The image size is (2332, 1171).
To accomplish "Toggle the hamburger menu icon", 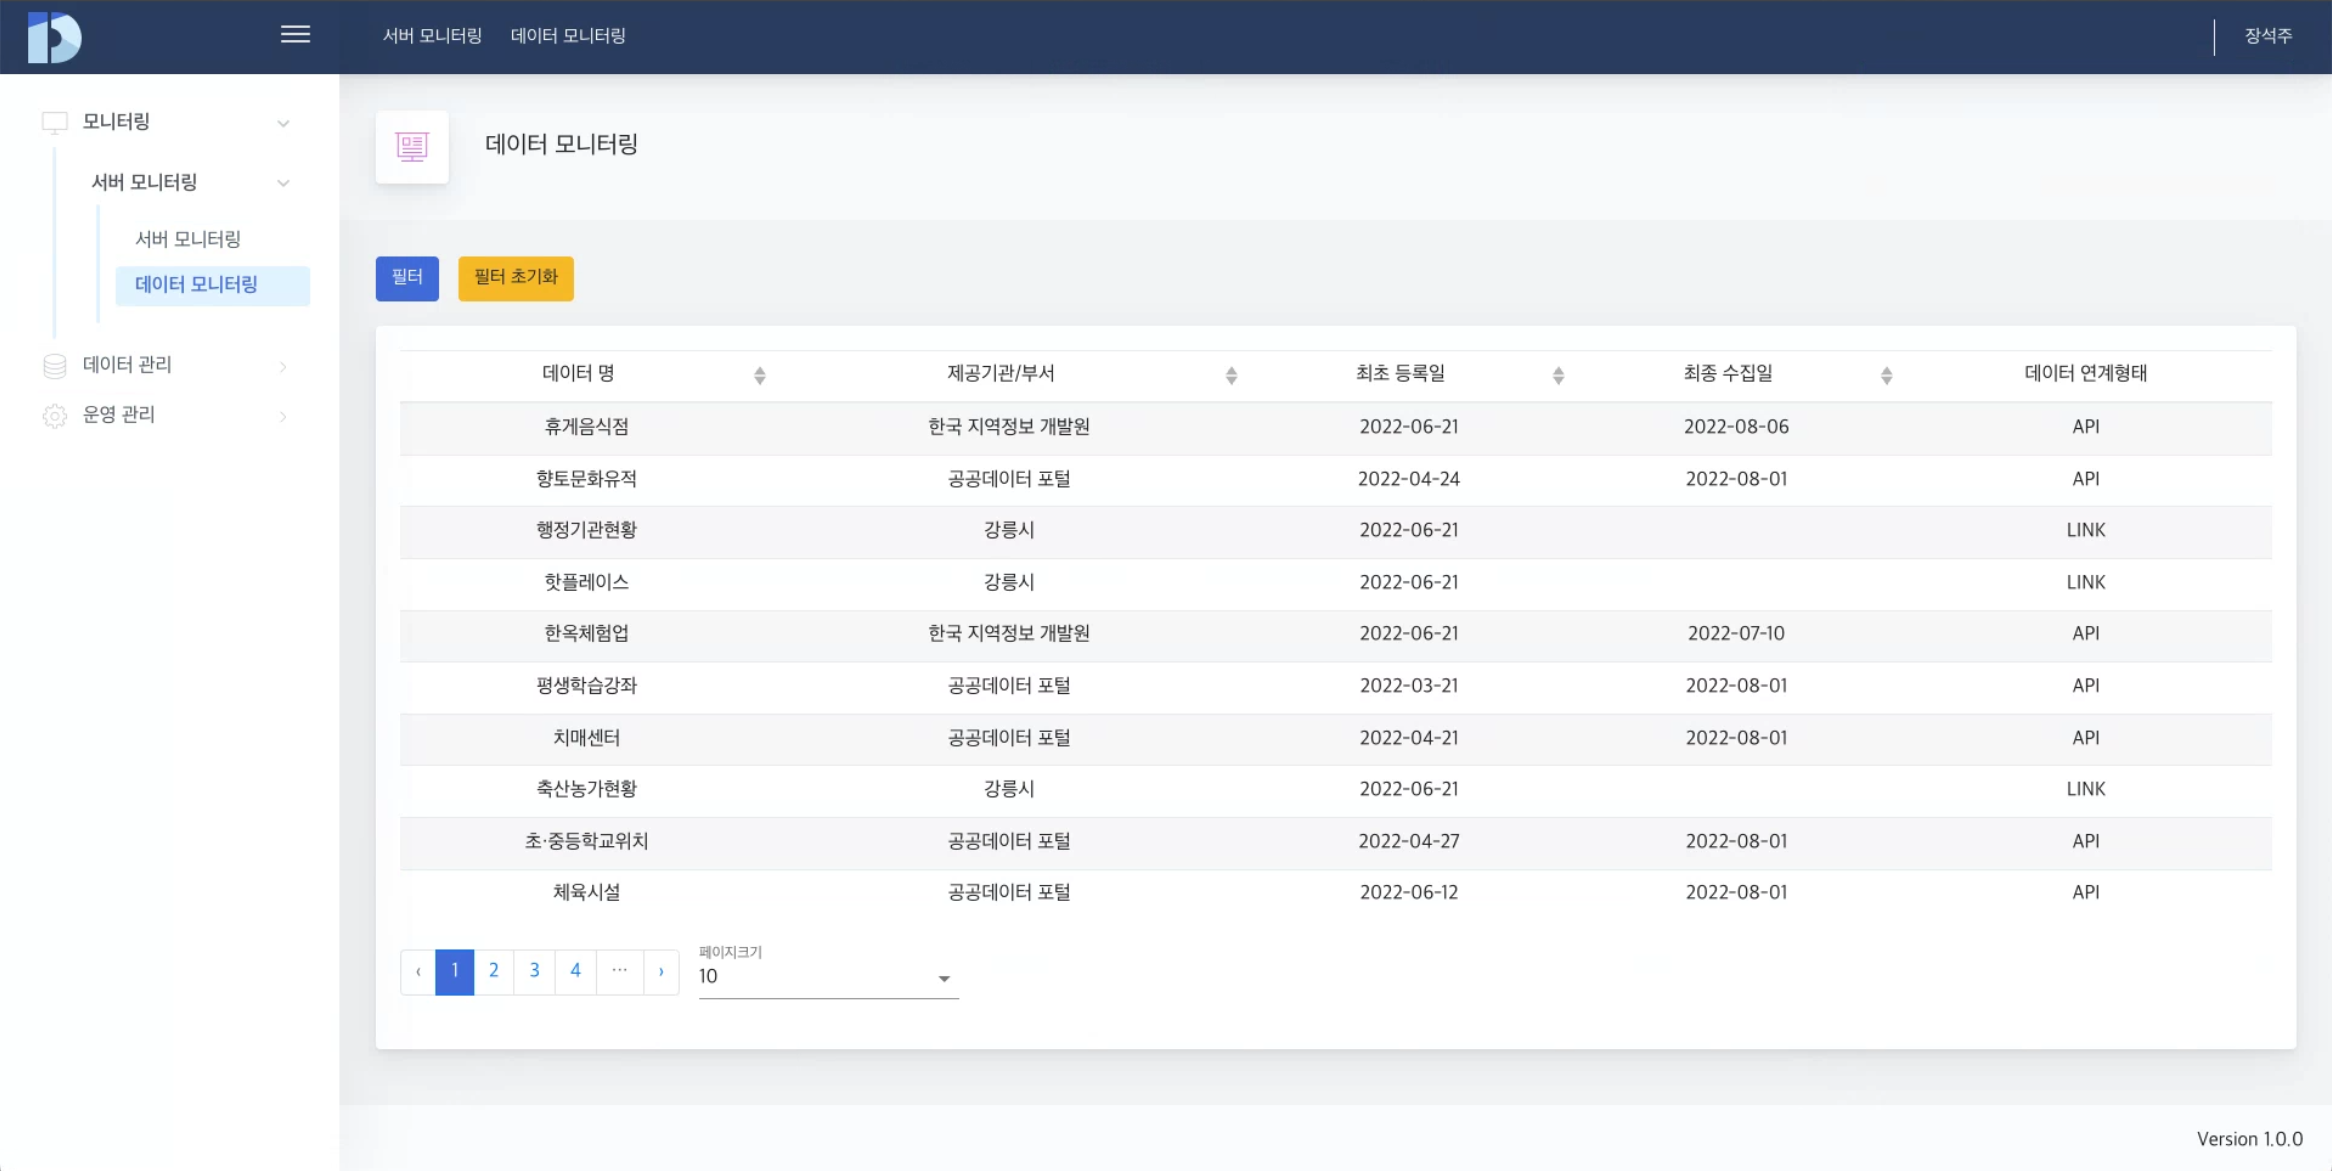I will (x=295, y=35).
